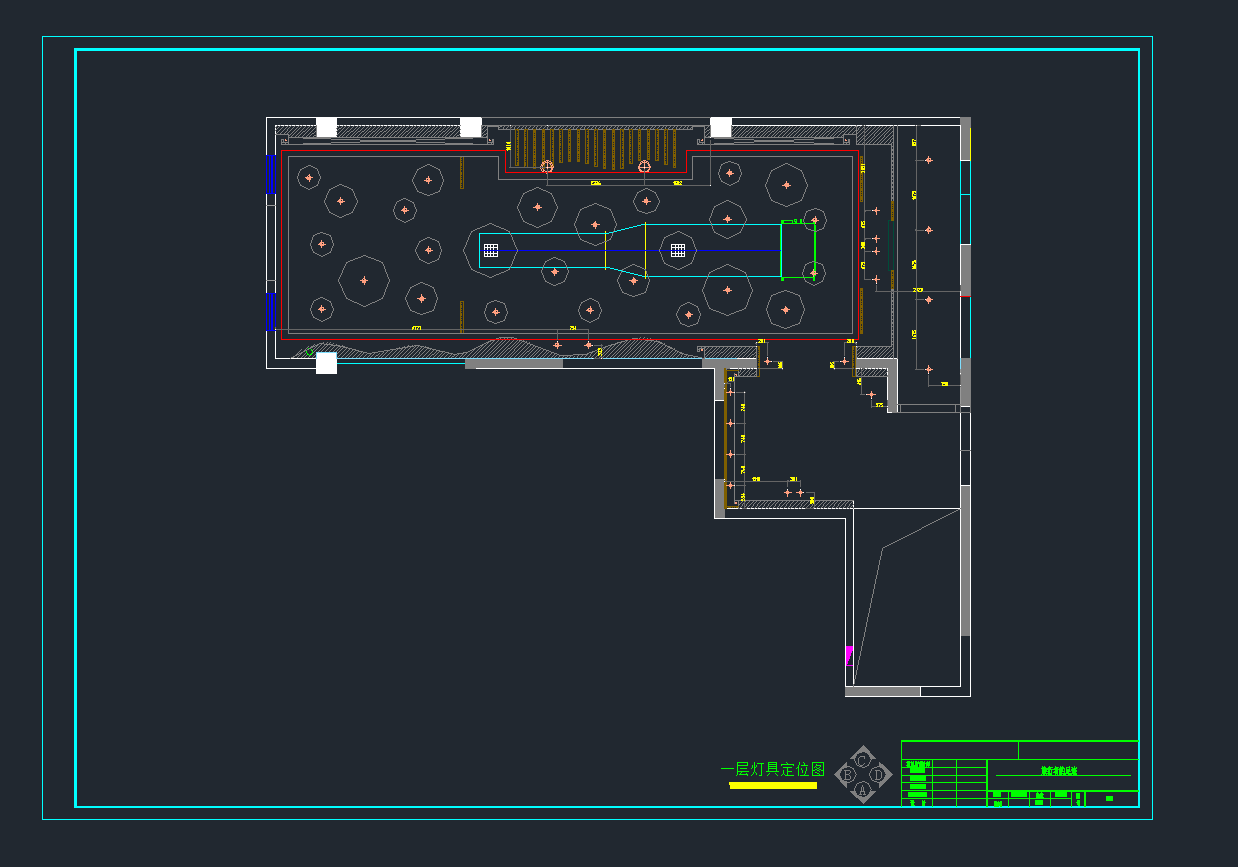Pick the green rectangle outline at duct end
1238x867 pixels.
798,250
